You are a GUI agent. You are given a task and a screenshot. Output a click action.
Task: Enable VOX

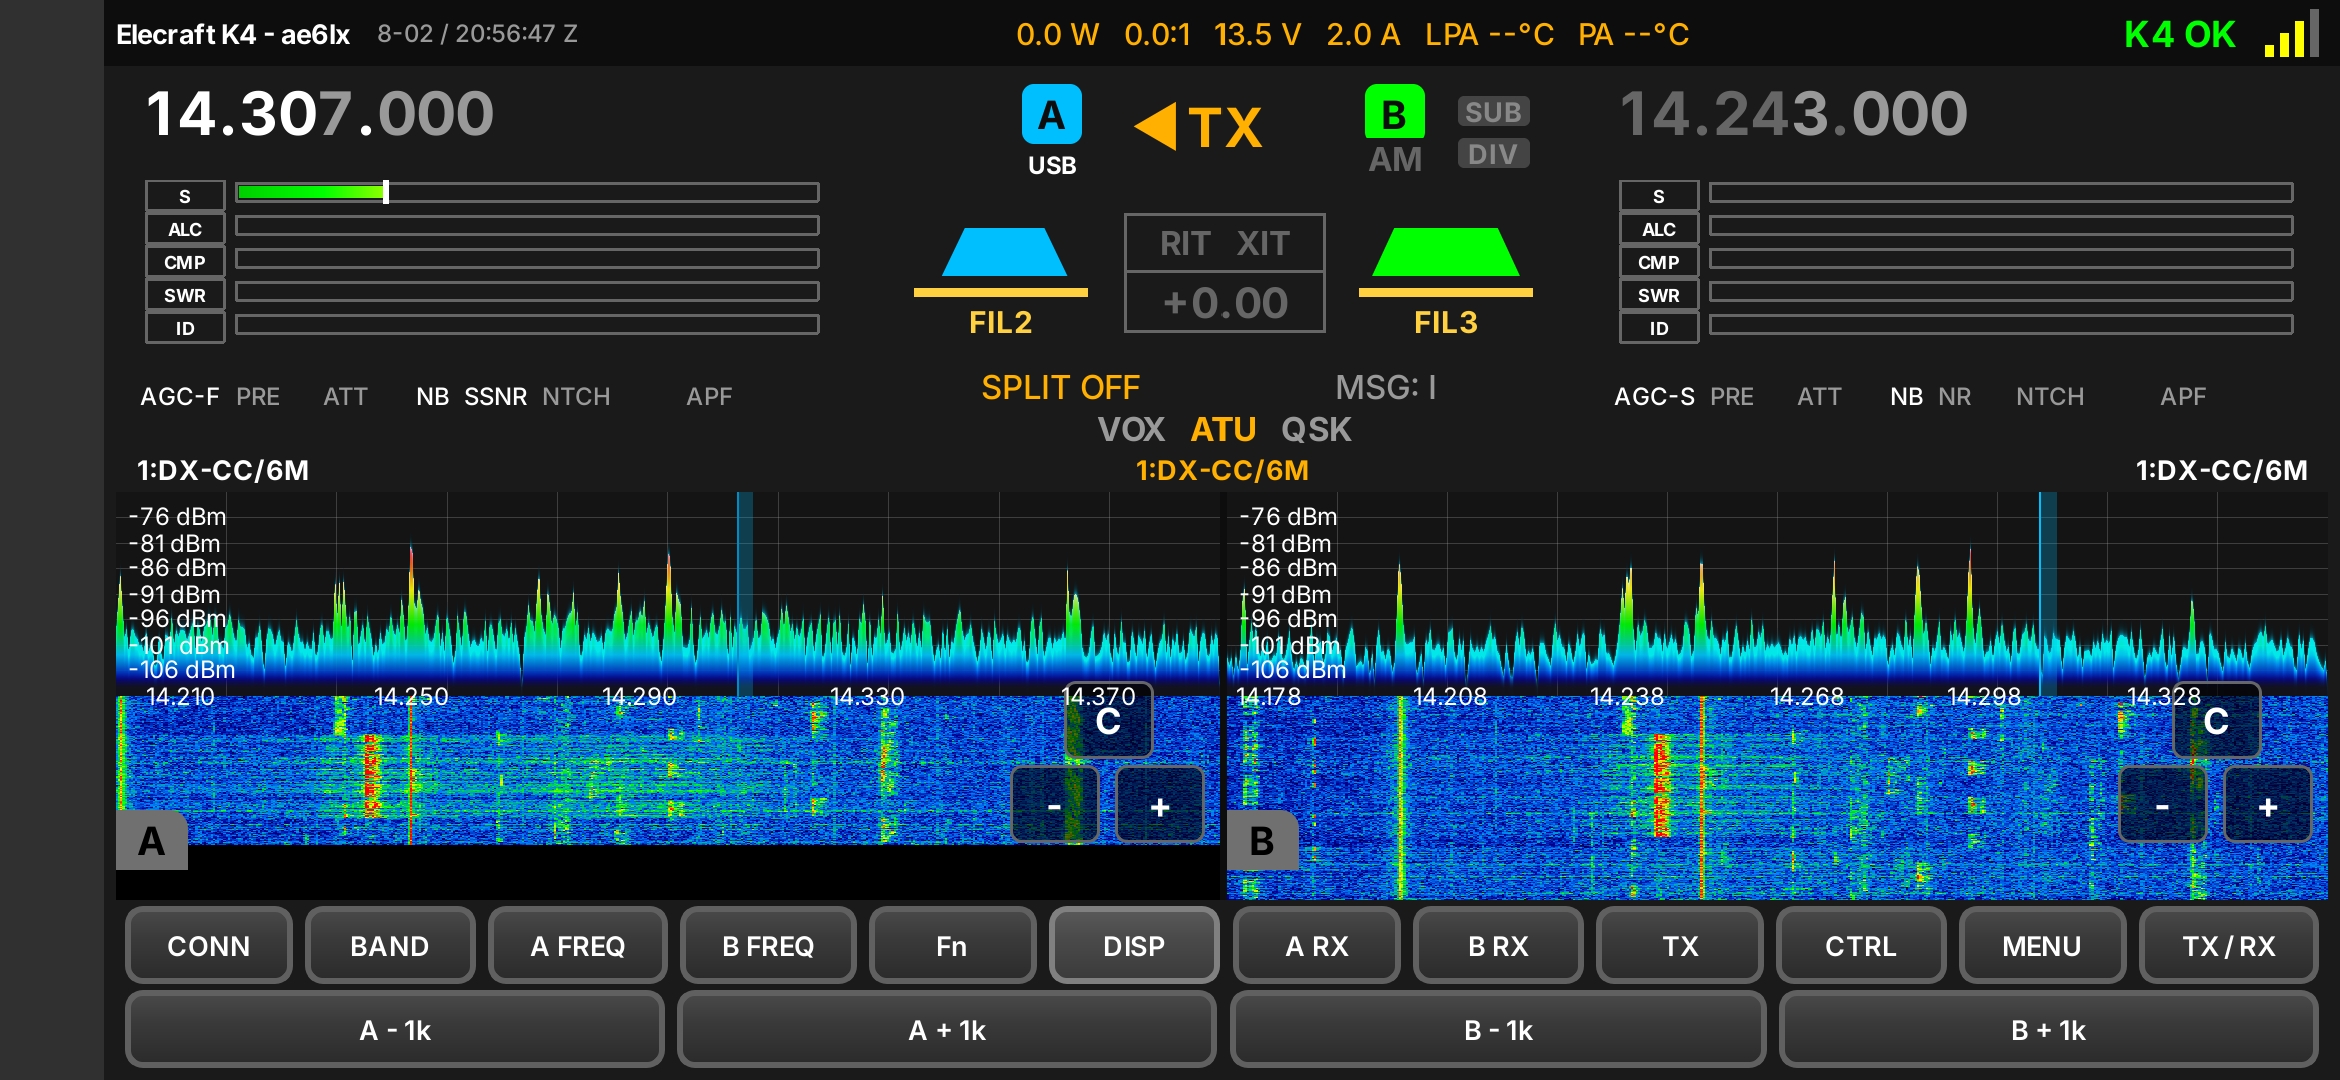tap(1131, 429)
